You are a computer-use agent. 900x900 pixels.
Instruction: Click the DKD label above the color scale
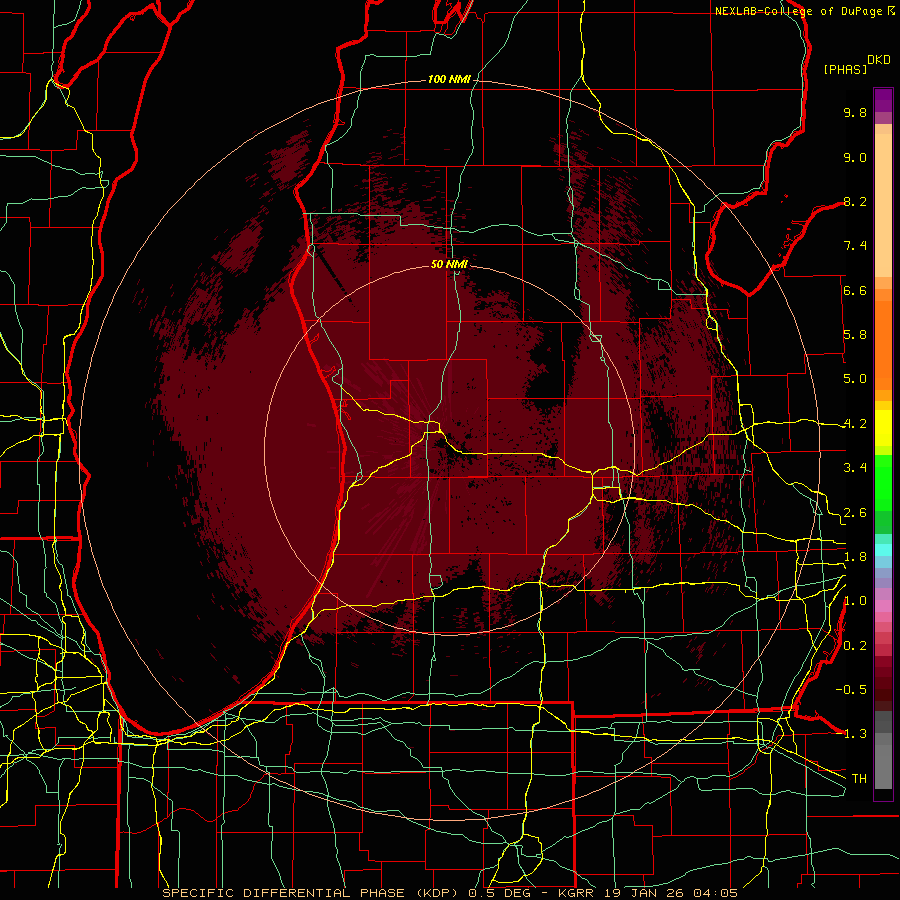[878, 60]
